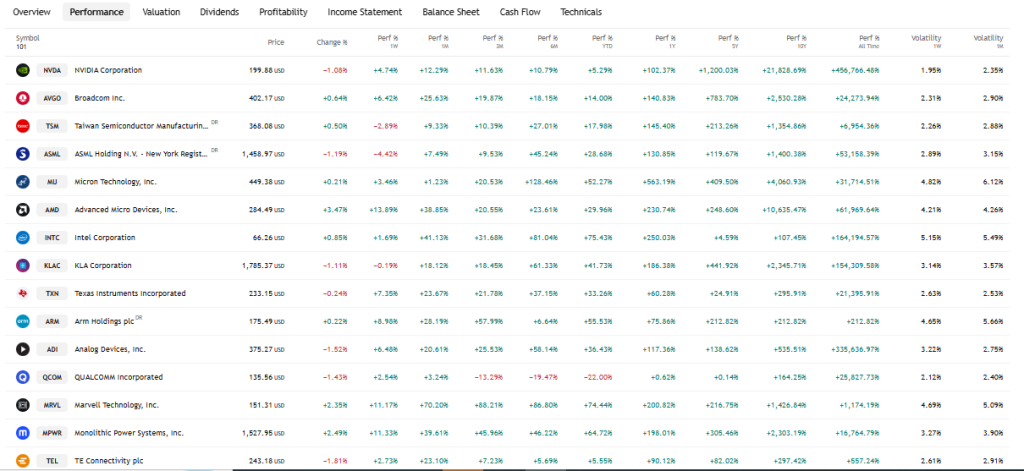Click the MU ticker badge
1024x471 pixels.
point(52,182)
